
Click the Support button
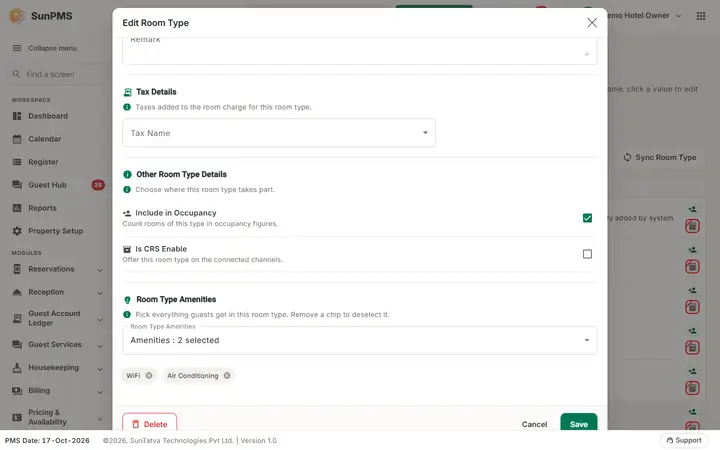tap(684, 440)
